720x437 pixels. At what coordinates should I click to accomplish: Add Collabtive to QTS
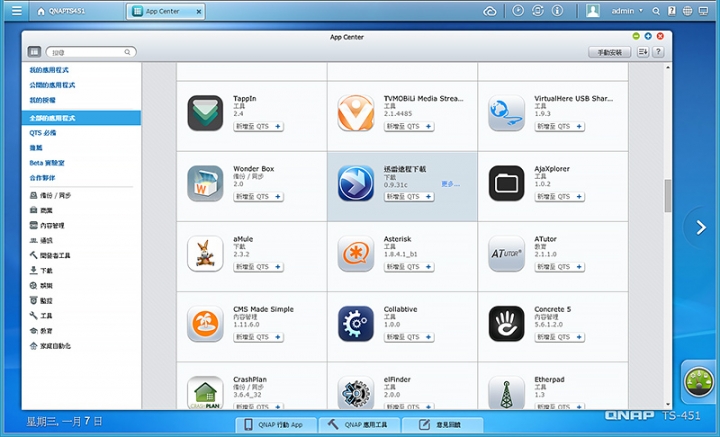coord(409,337)
